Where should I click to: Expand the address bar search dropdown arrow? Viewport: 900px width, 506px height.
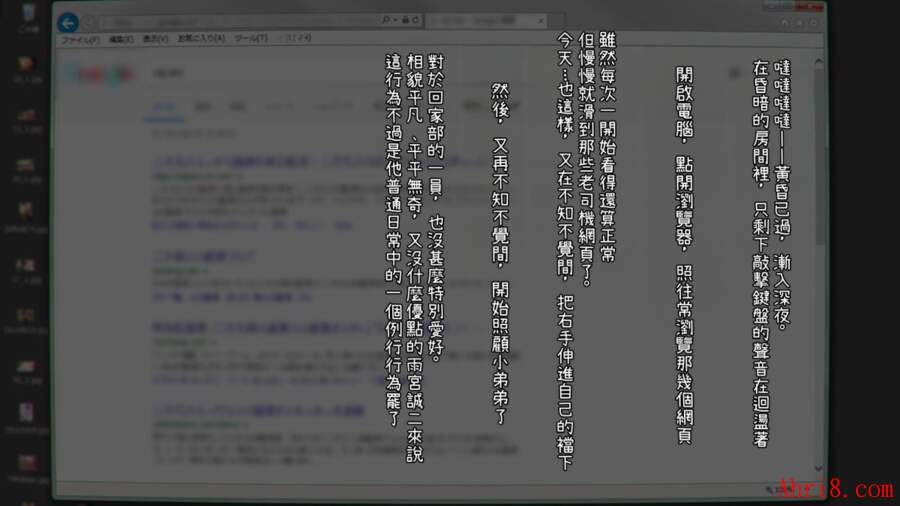(x=393, y=20)
